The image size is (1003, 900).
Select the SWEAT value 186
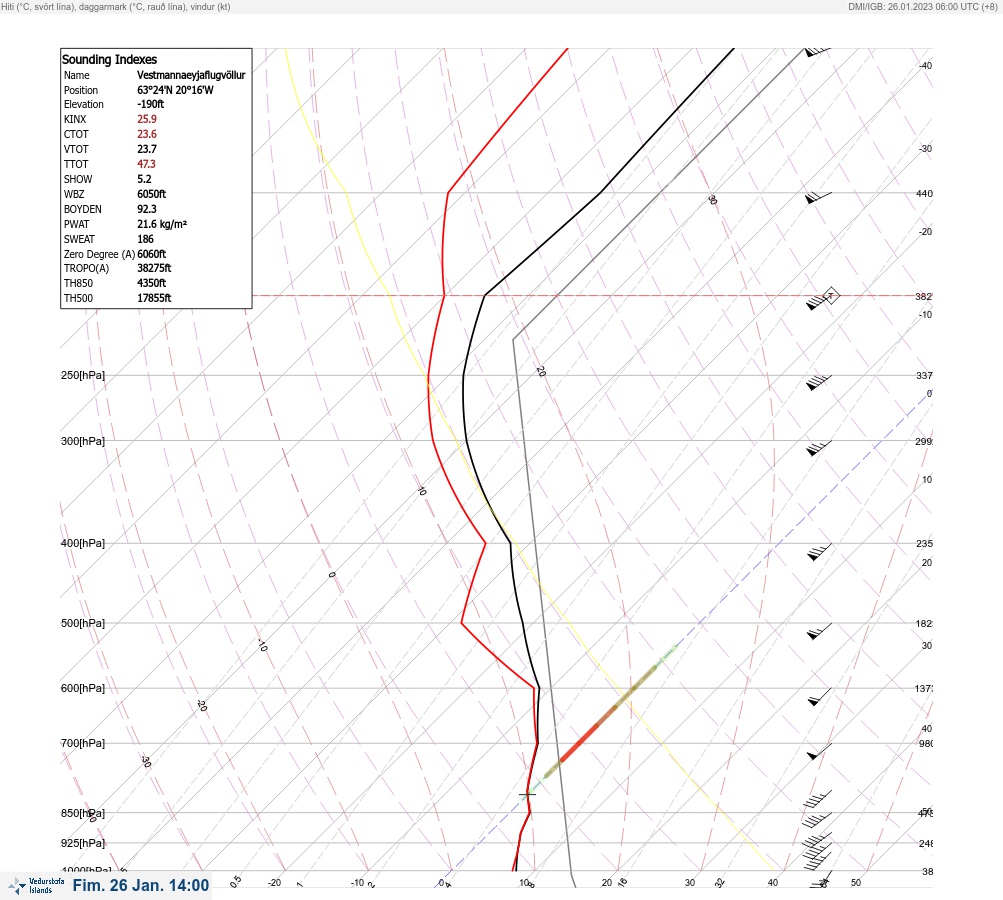click(145, 239)
